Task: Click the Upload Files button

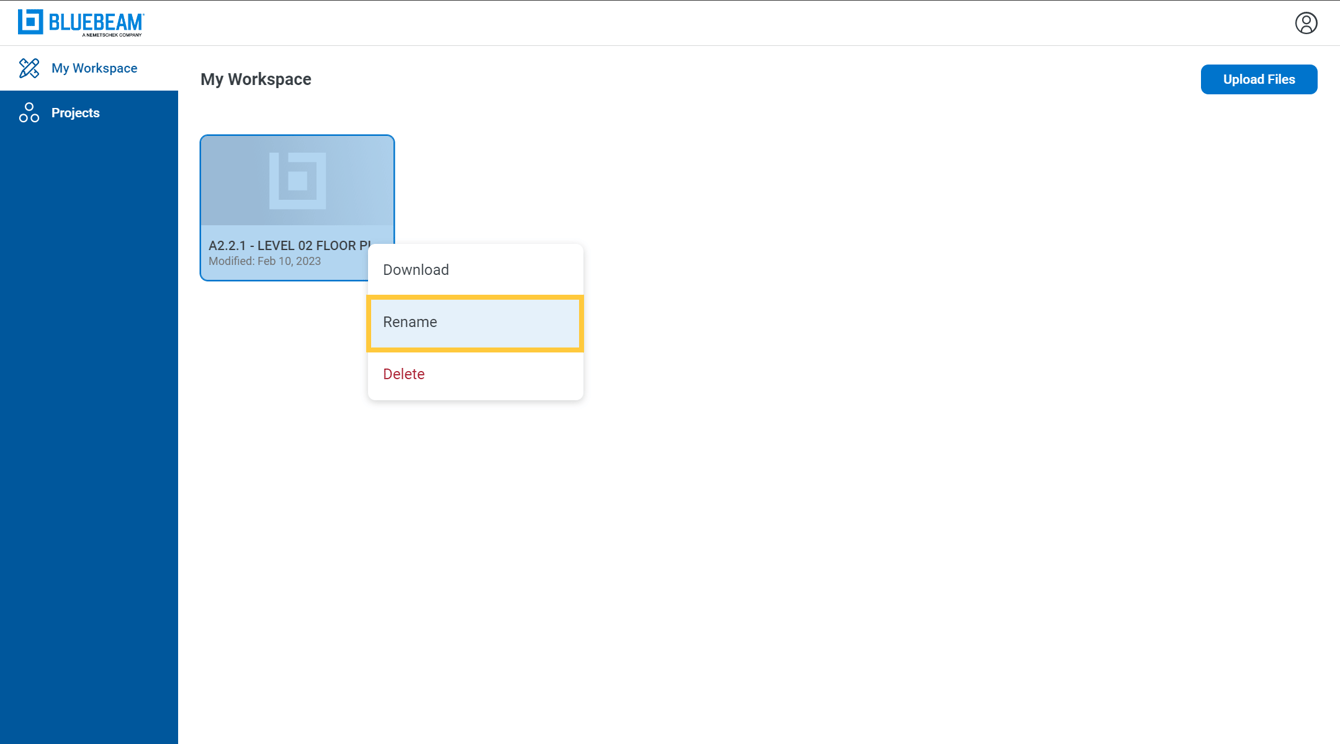Action: [x=1259, y=79]
